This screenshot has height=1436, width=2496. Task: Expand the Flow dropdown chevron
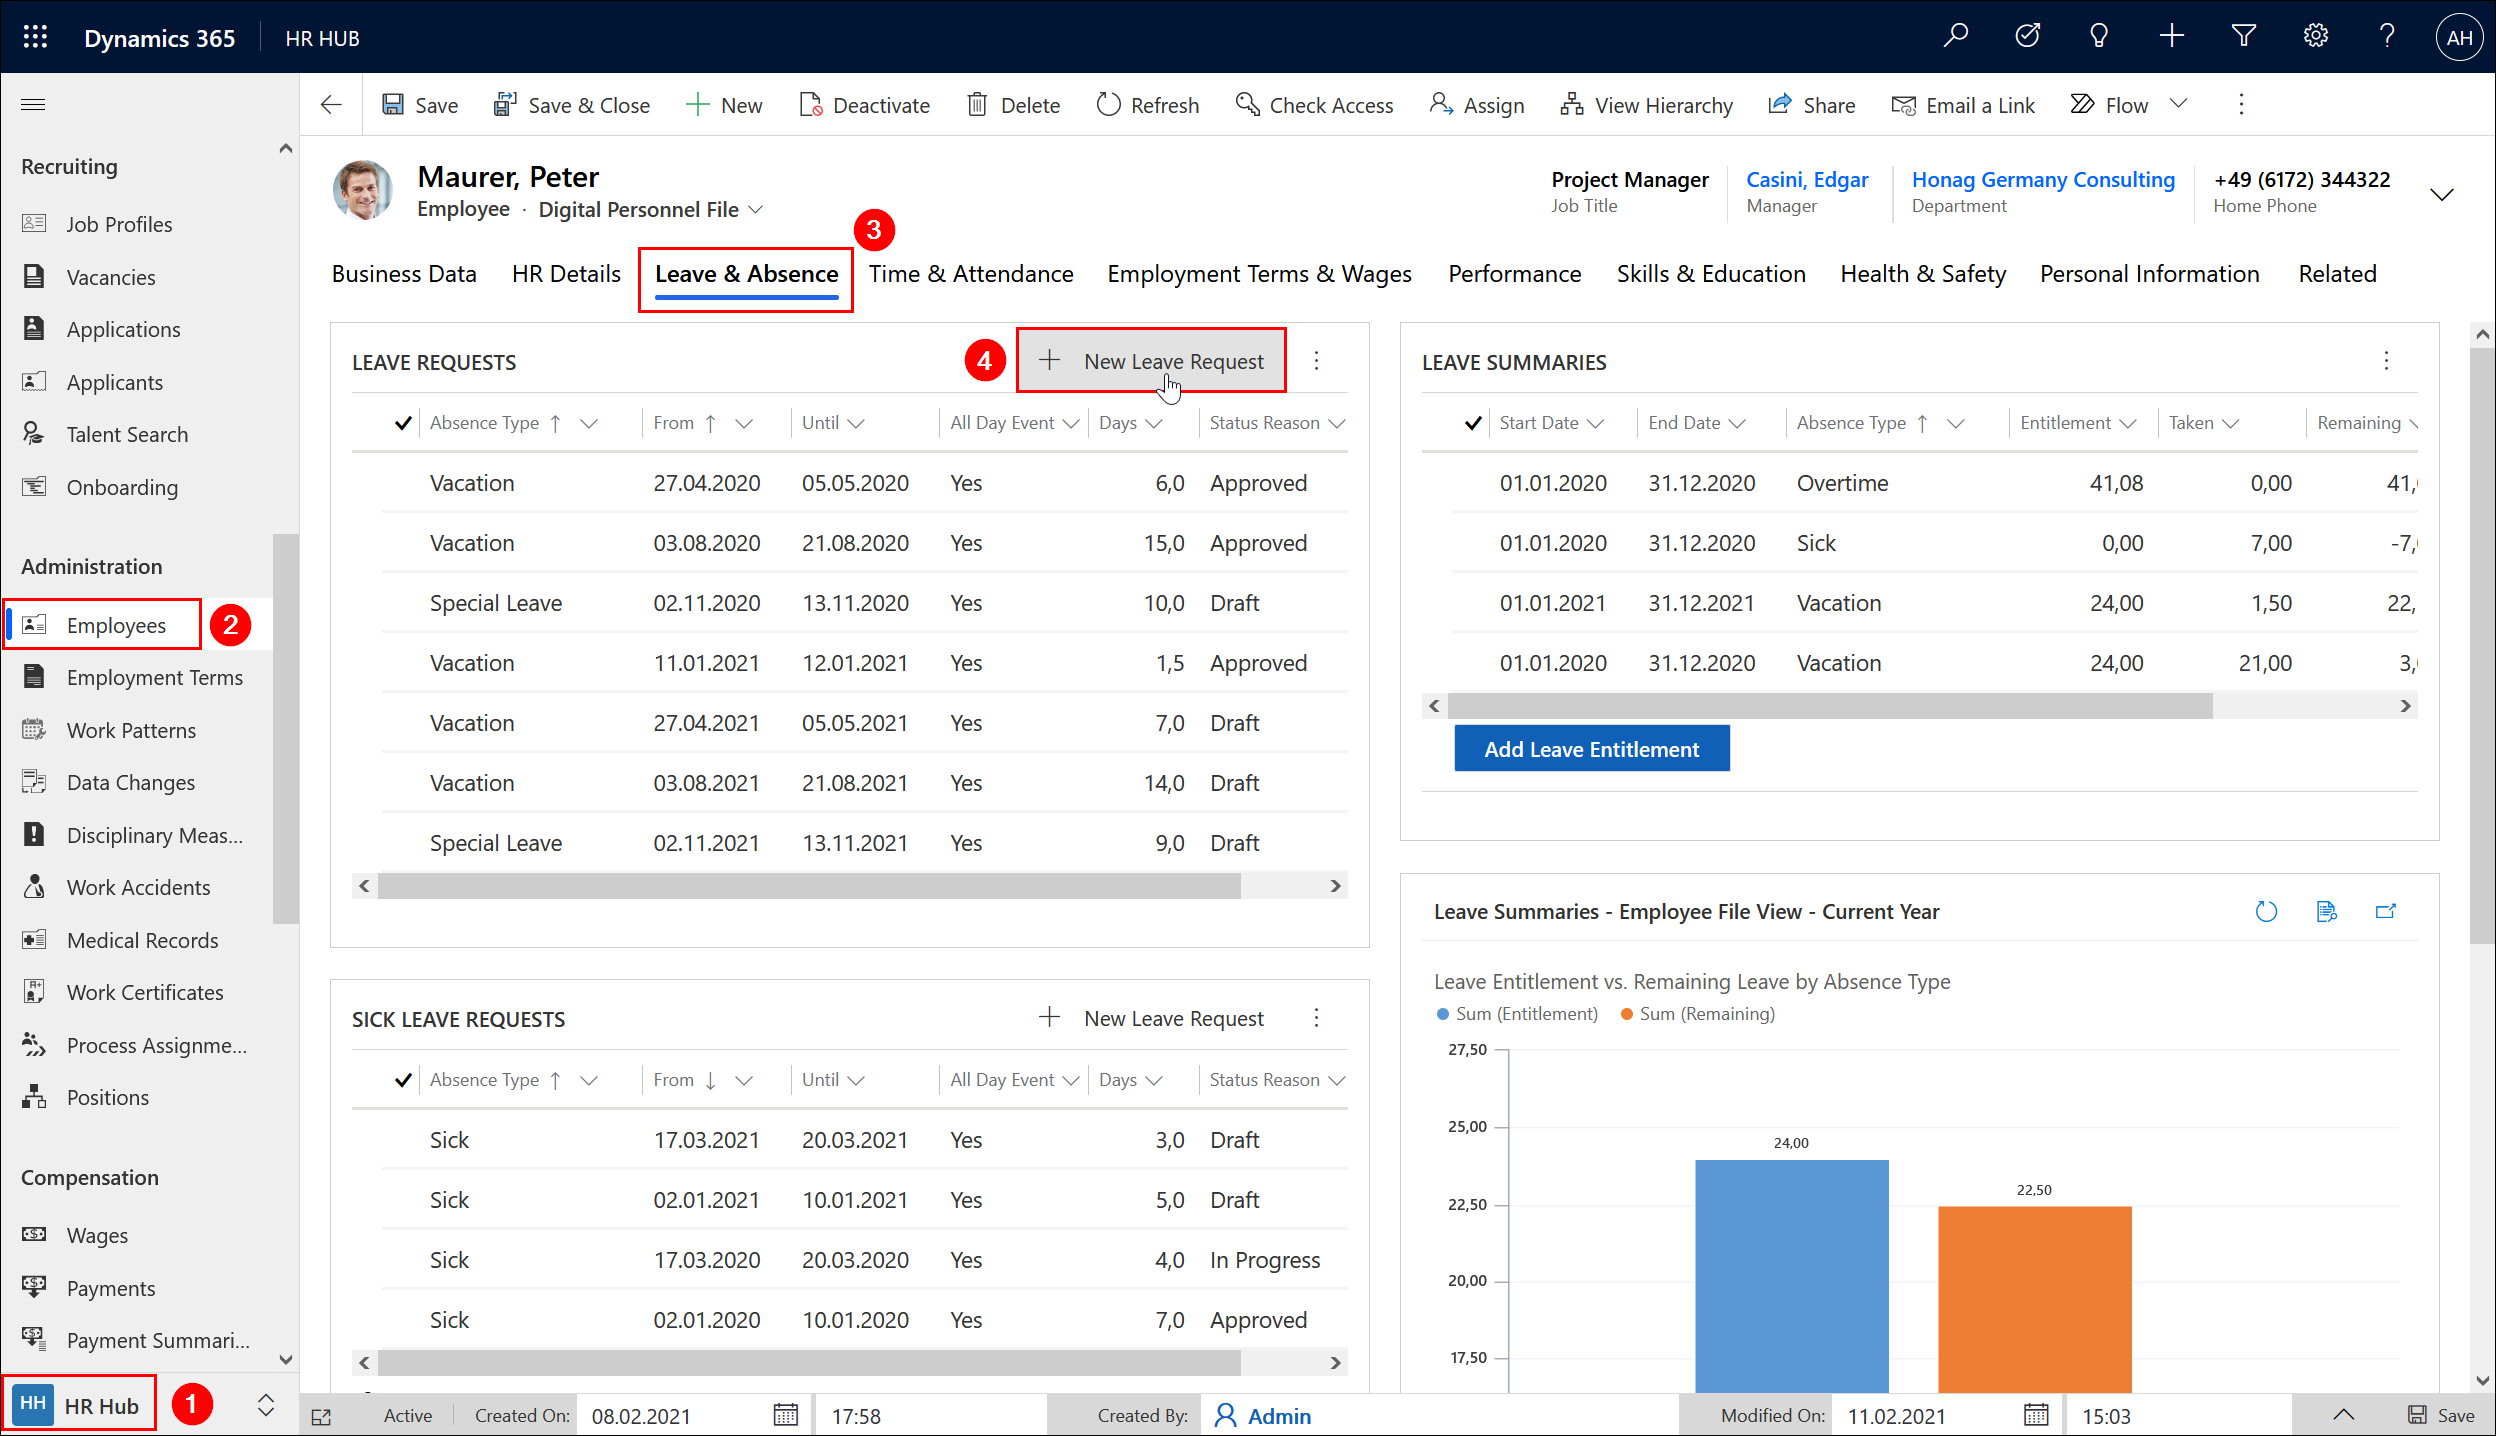tap(2178, 105)
